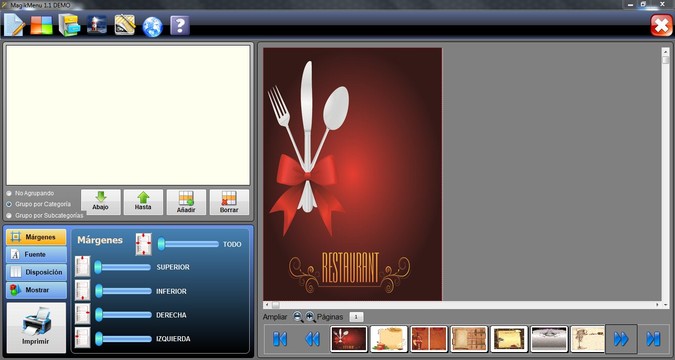The height and width of the screenshot is (360, 675).
Task: Jump to first template with skip-back button
Action: pyautogui.click(x=279, y=339)
